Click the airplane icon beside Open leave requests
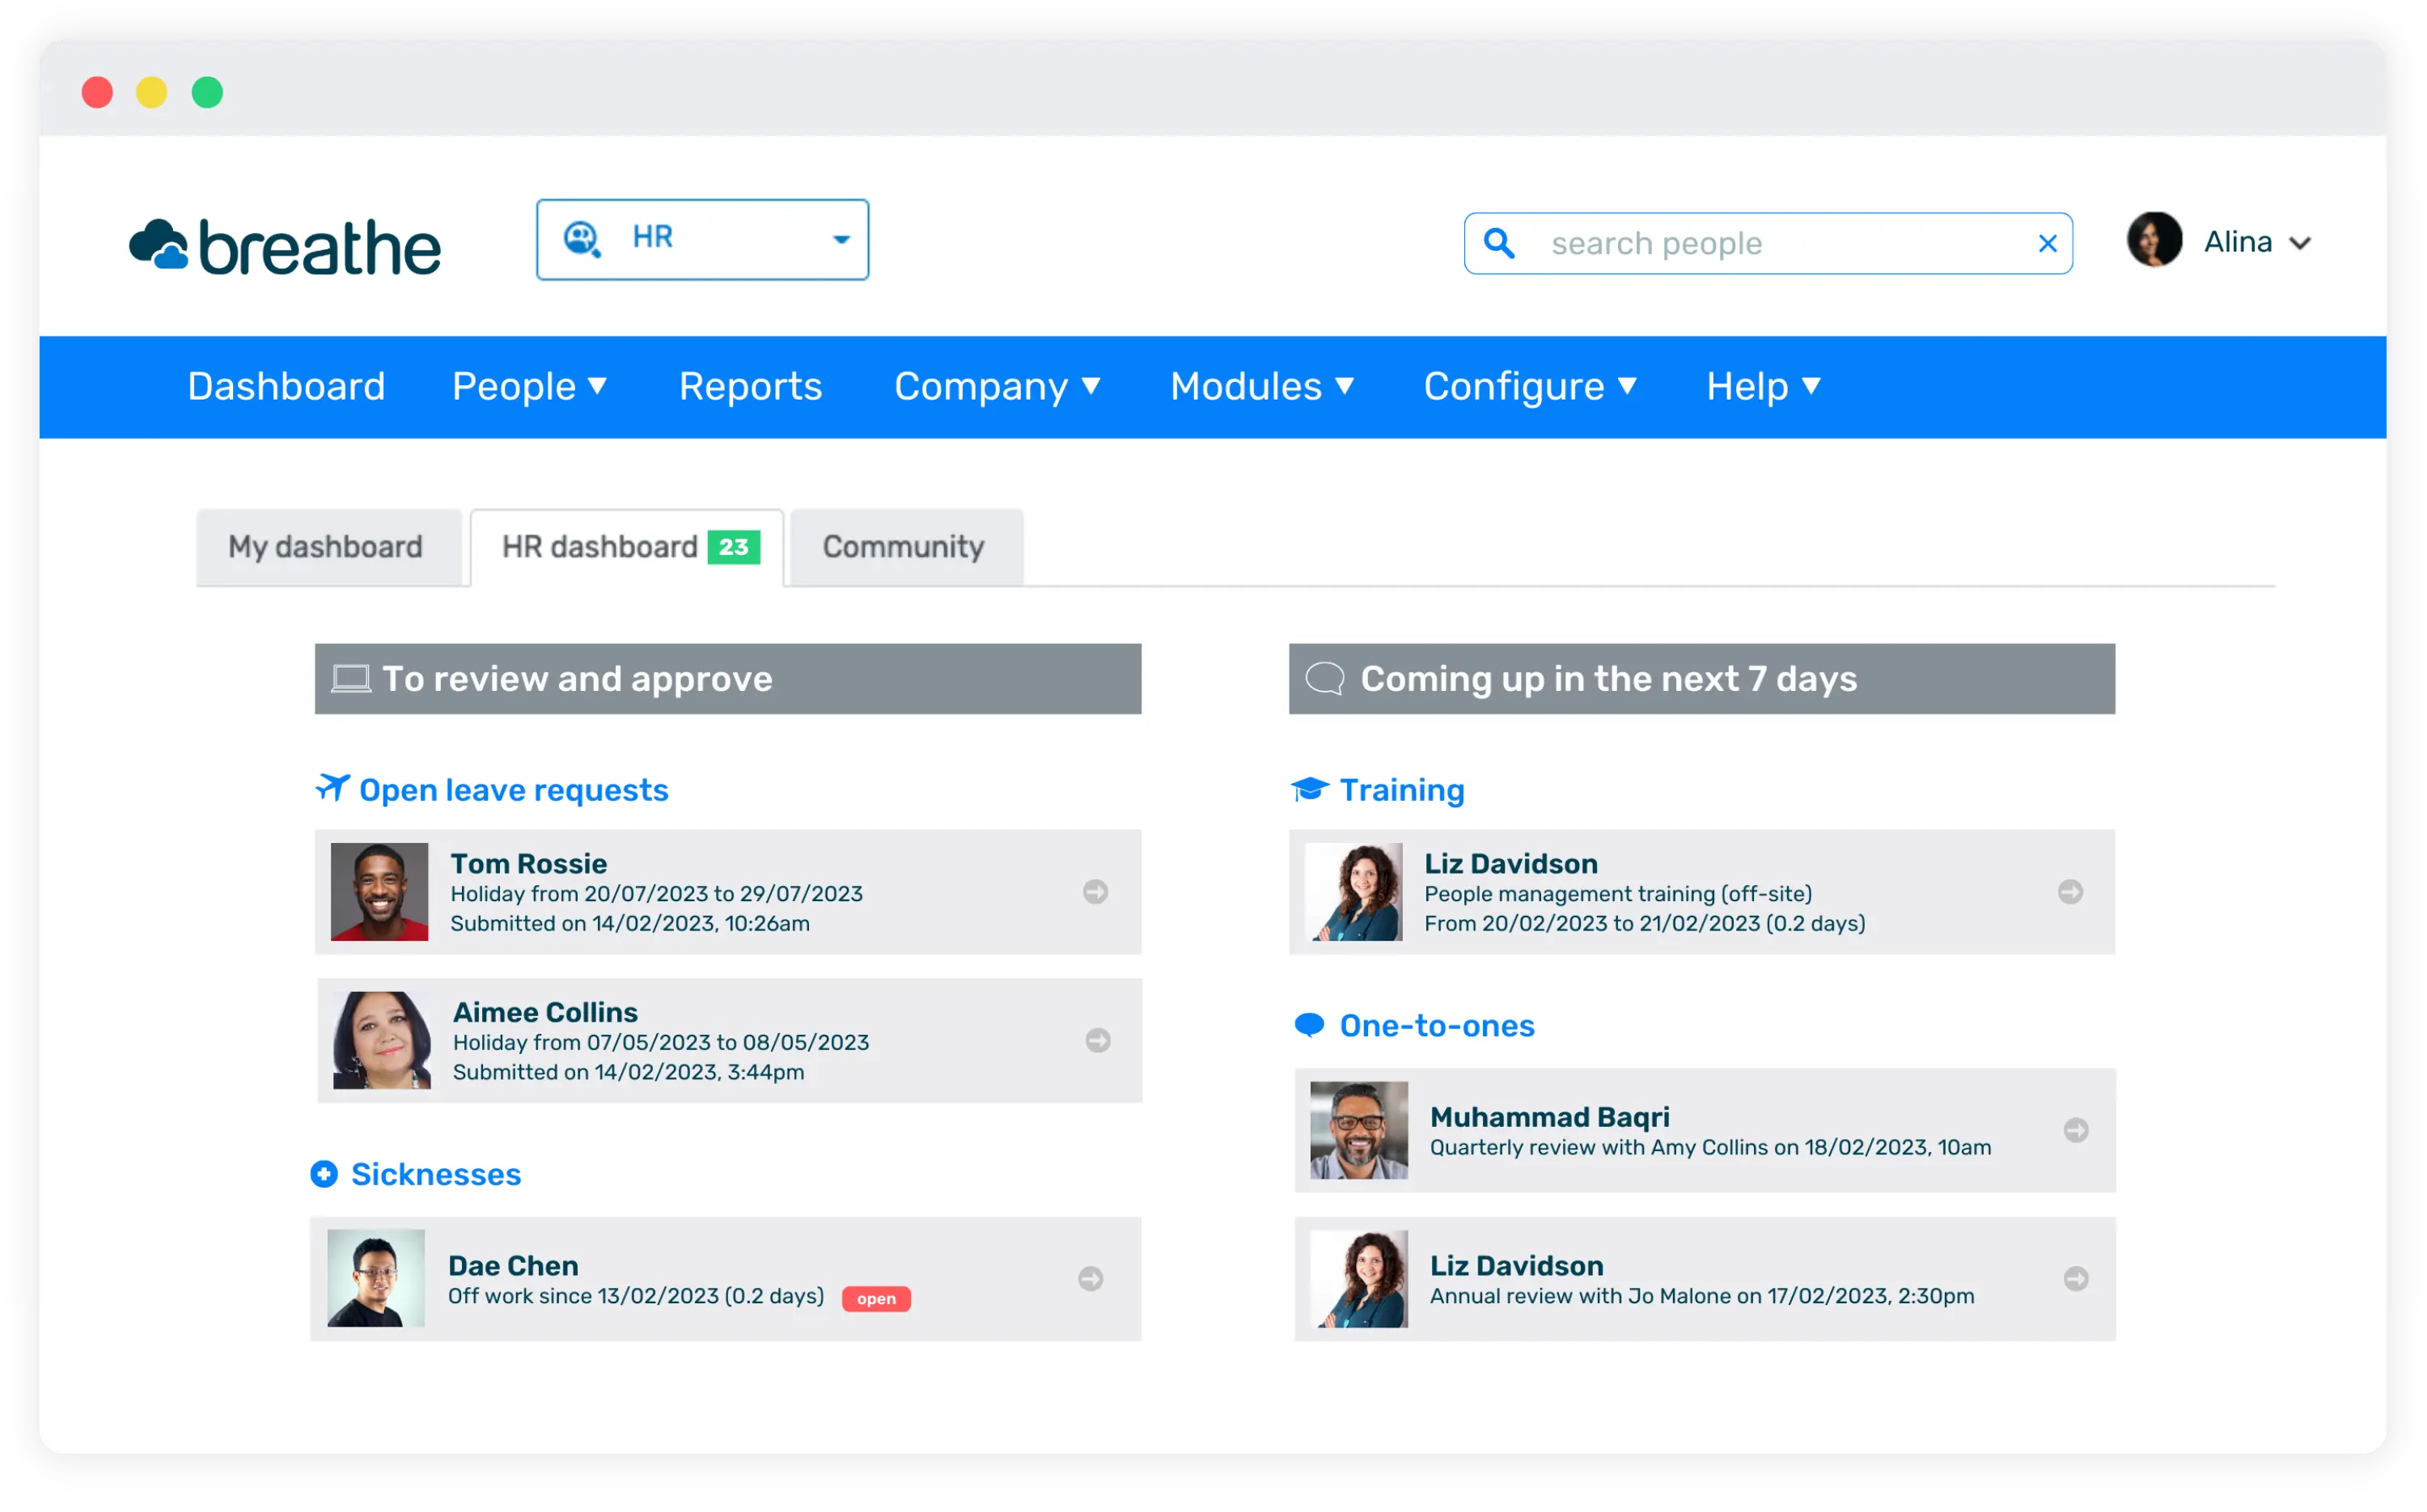Screen dimensions: 2427x1512 (x=332, y=788)
